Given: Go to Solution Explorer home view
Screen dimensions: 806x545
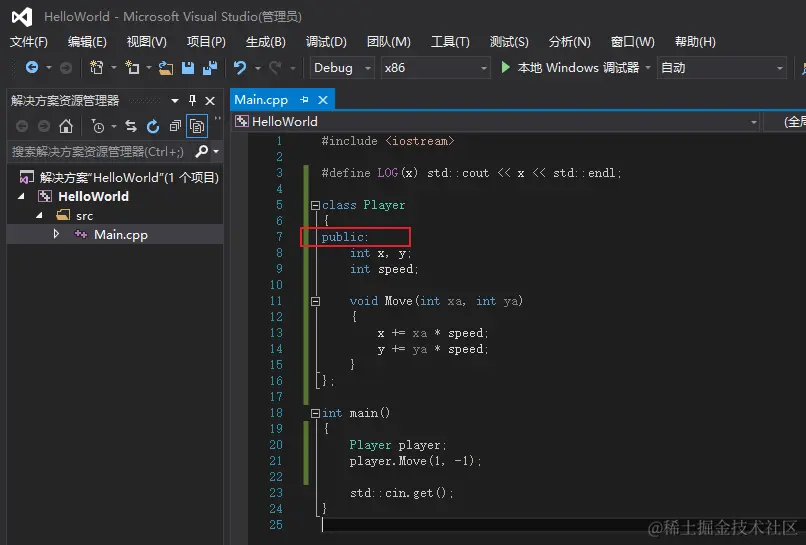Looking at the screenshot, I should [66, 126].
